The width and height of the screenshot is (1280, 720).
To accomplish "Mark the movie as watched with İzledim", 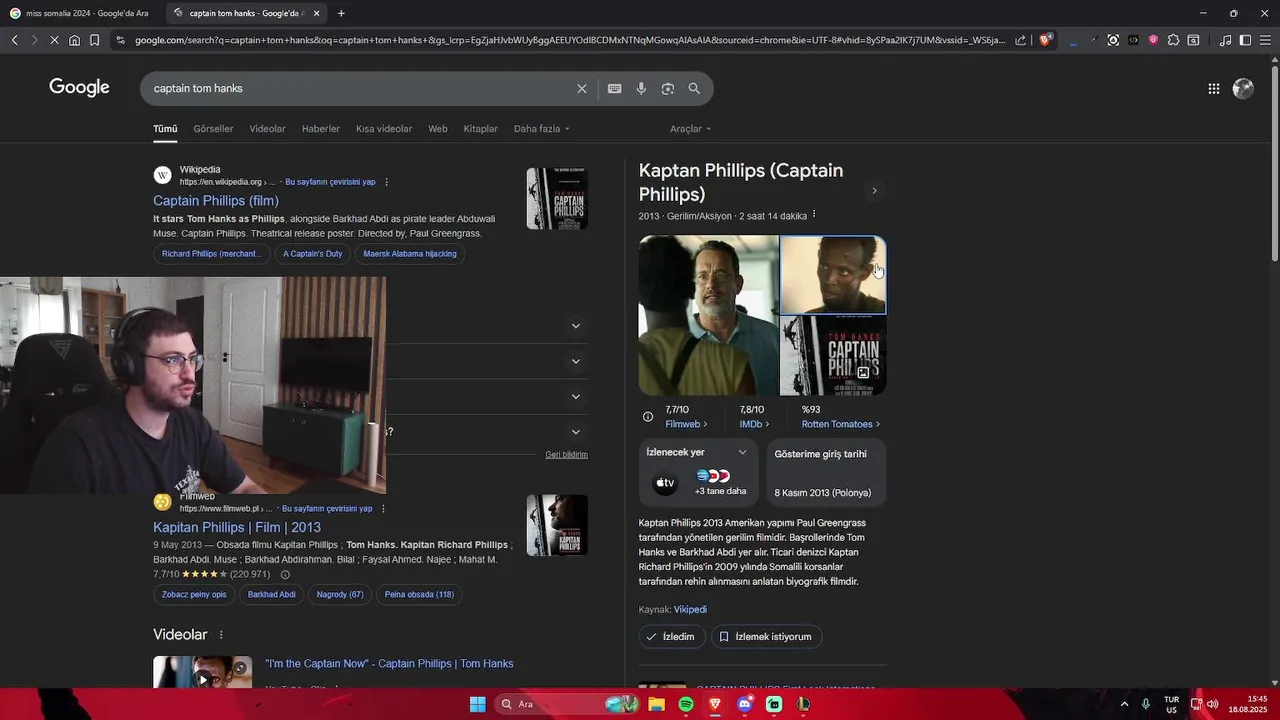I will click(672, 636).
